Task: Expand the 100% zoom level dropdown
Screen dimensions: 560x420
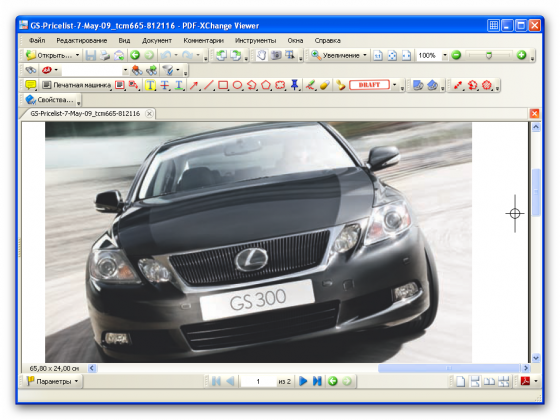Action: coord(445,55)
